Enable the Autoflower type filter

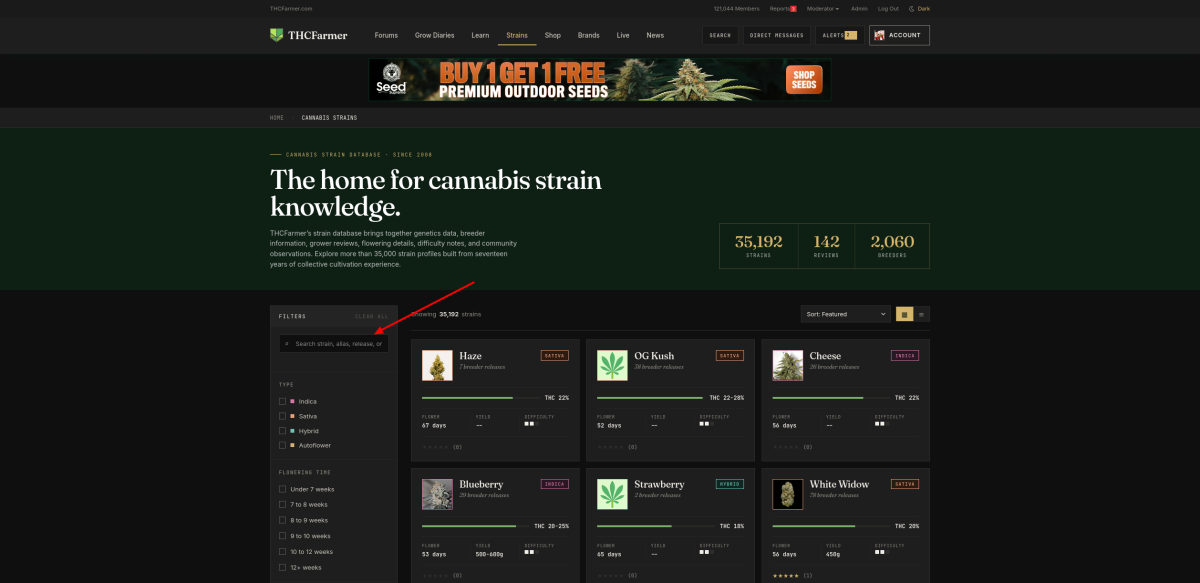[x=282, y=445]
